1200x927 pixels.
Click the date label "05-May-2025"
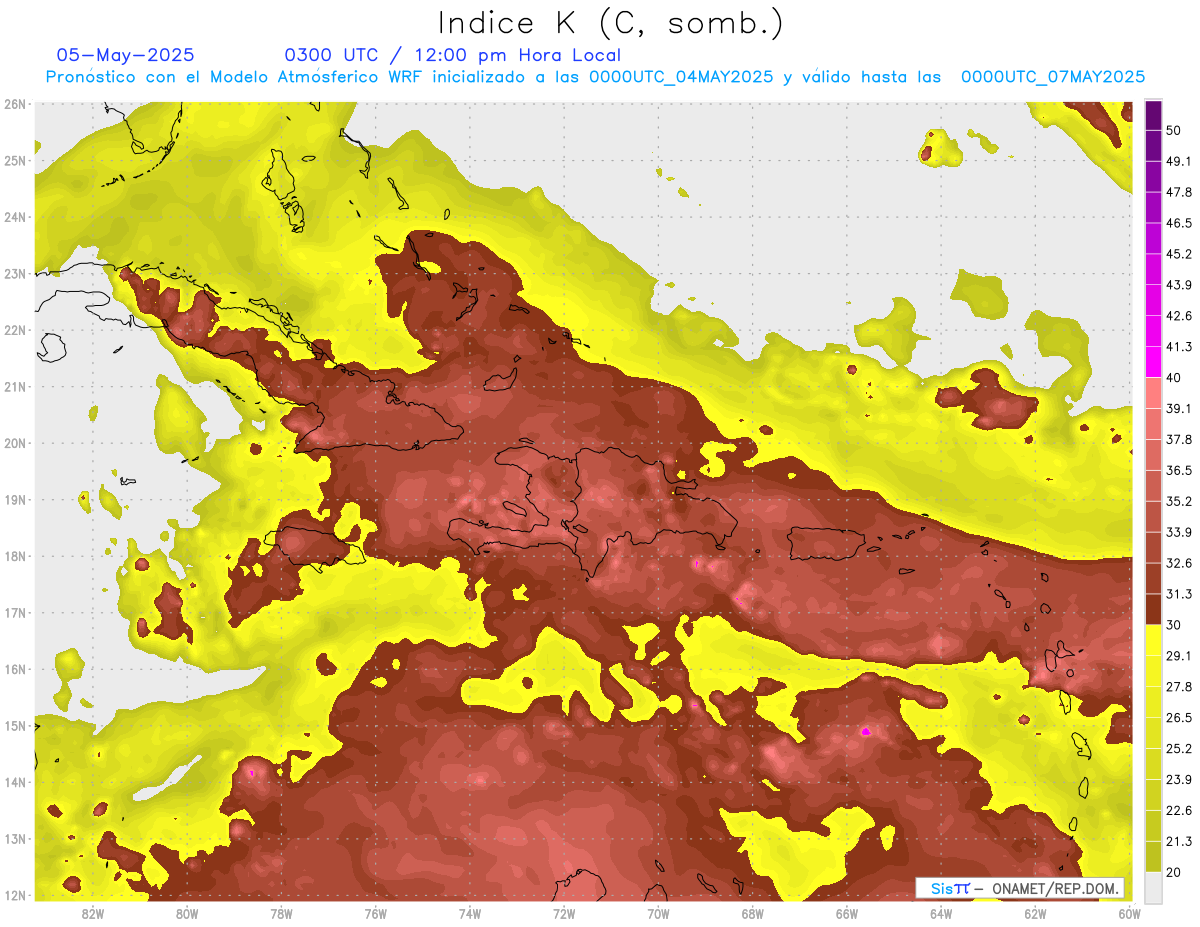[x=125, y=55]
